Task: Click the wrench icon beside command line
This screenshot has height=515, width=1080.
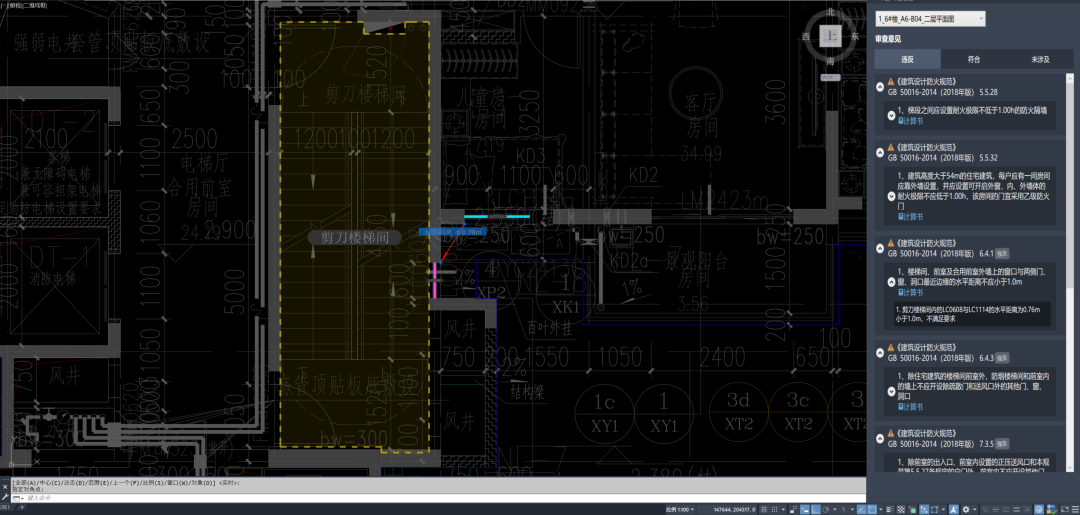Action: coord(6,497)
